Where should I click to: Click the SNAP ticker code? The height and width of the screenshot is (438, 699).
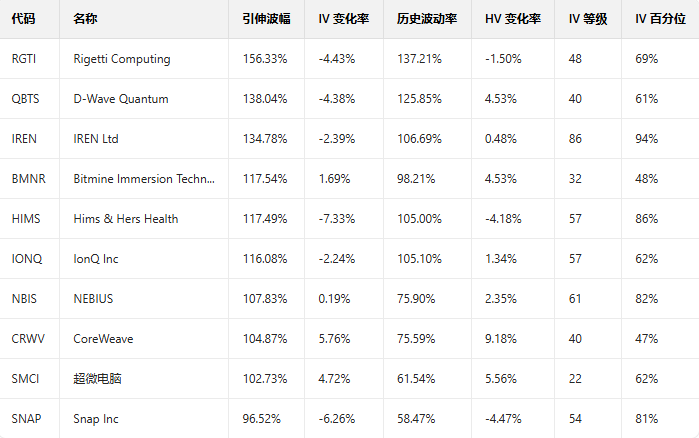pyautogui.click(x=26, y=419)
